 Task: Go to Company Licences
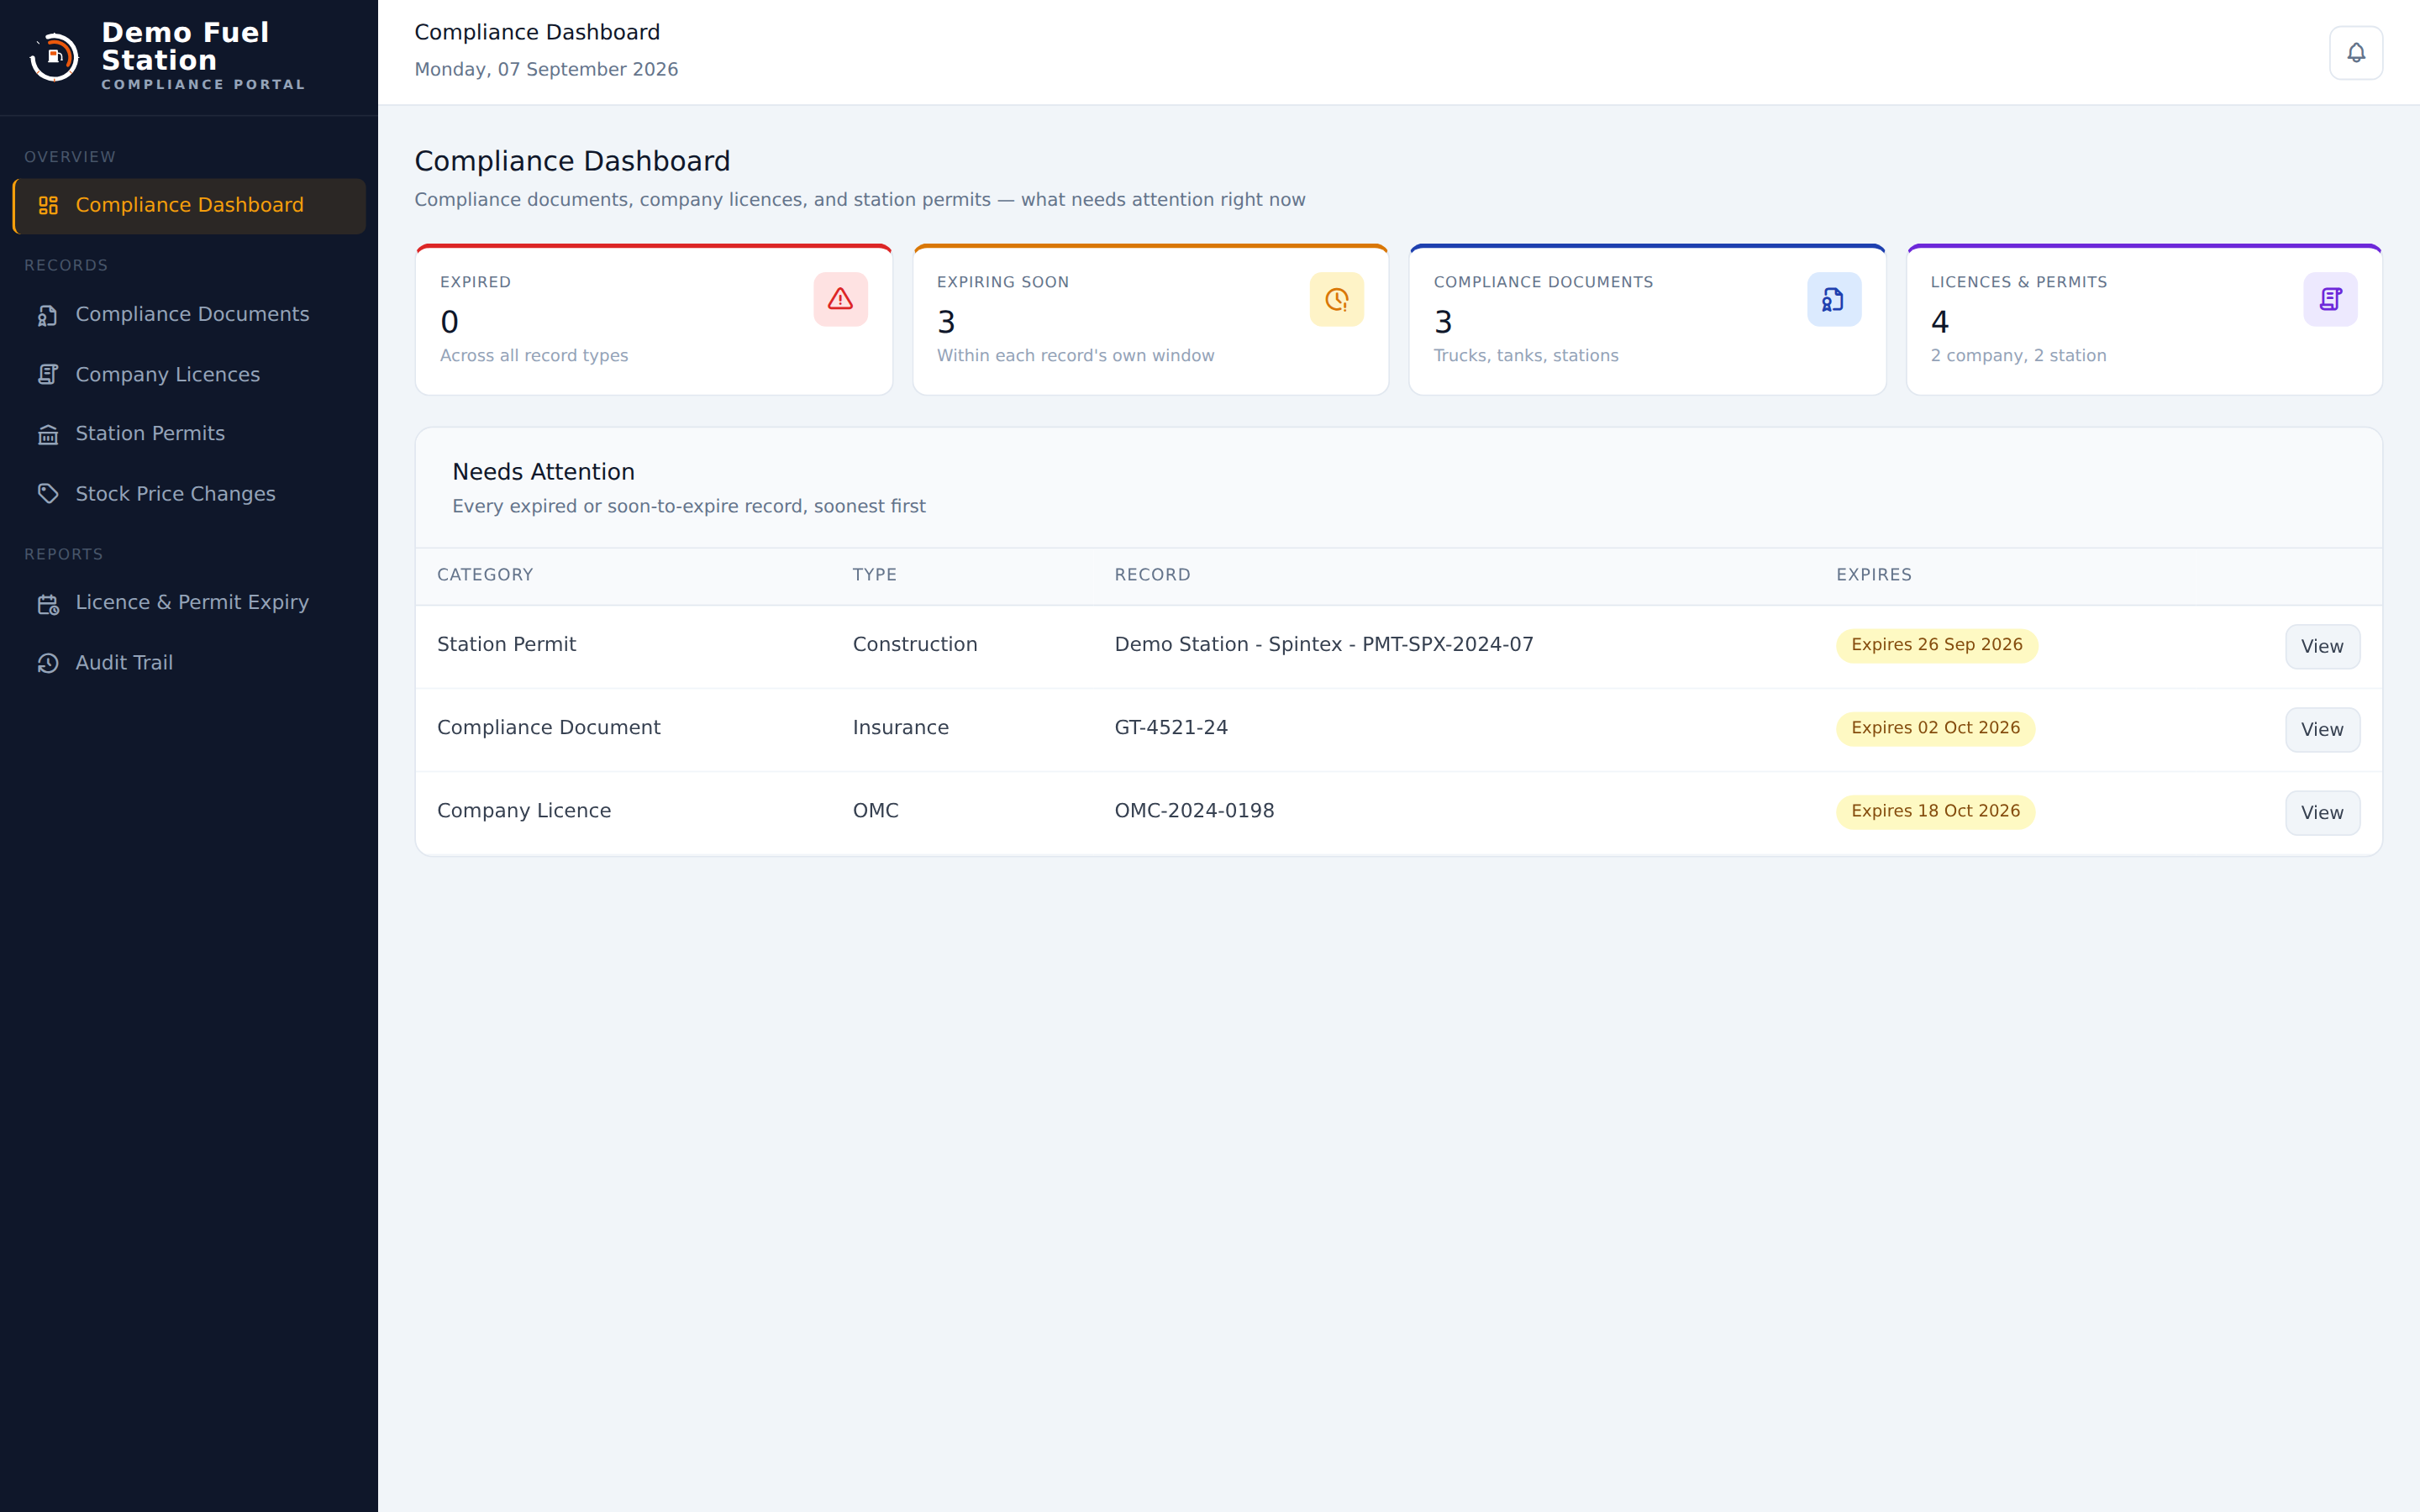[189, 375]
